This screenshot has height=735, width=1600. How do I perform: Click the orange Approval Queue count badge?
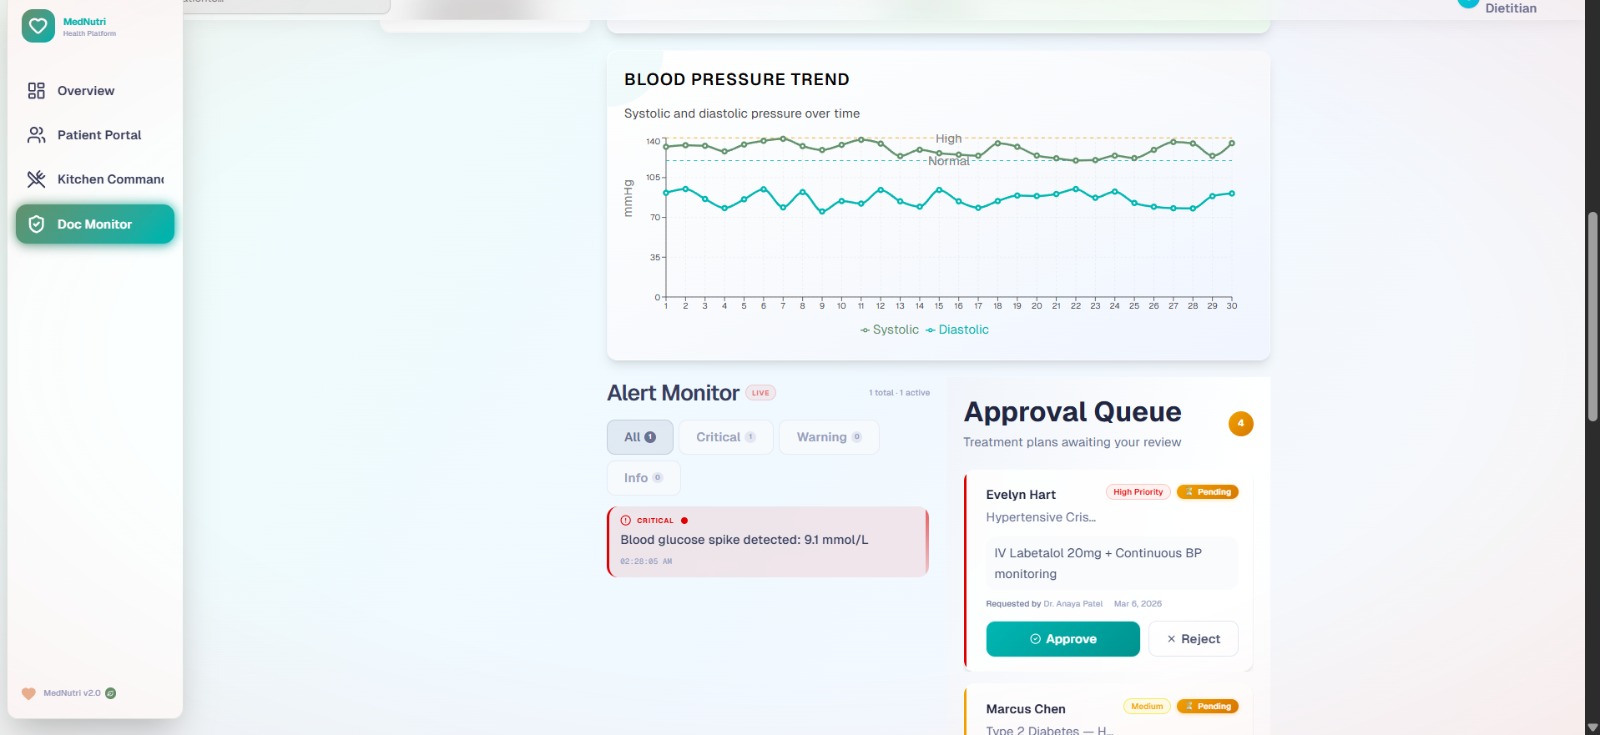[1241, 423]
